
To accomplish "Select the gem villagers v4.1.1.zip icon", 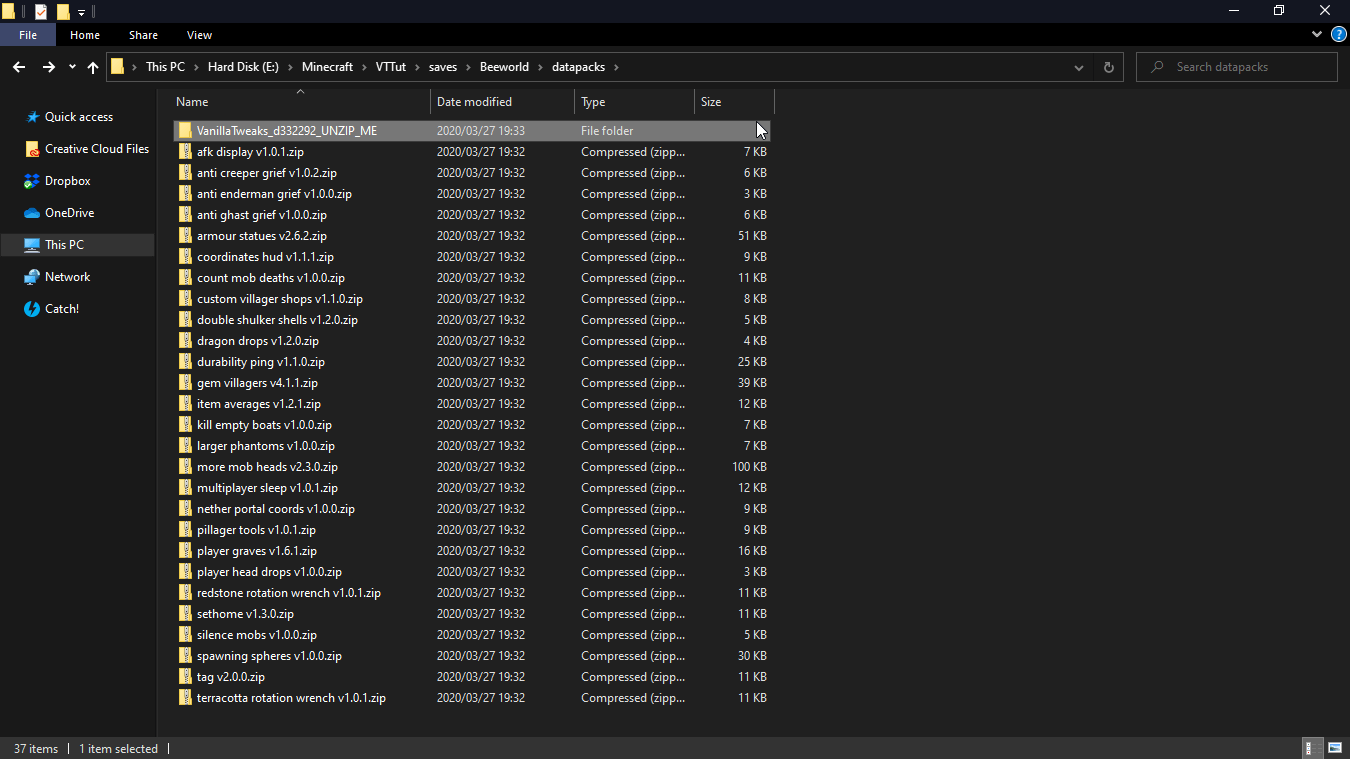I will (x=185, y=383).
